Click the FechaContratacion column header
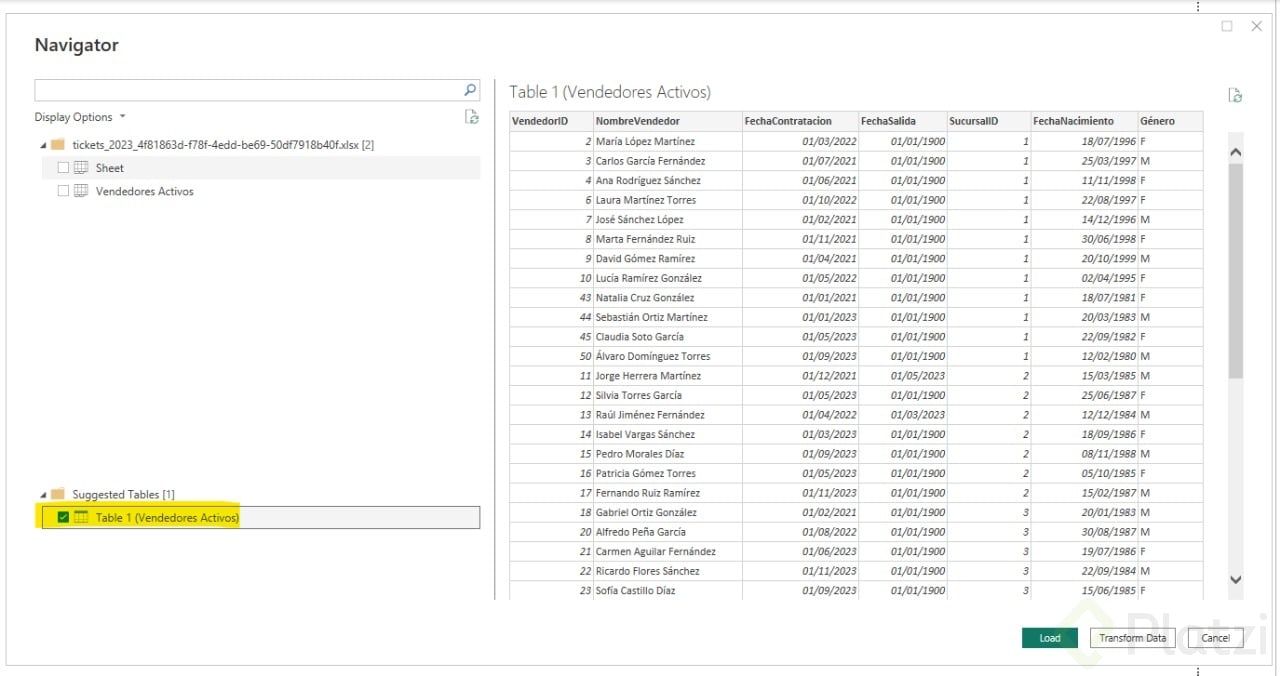1280x676 pixels. tap(787, 121)
